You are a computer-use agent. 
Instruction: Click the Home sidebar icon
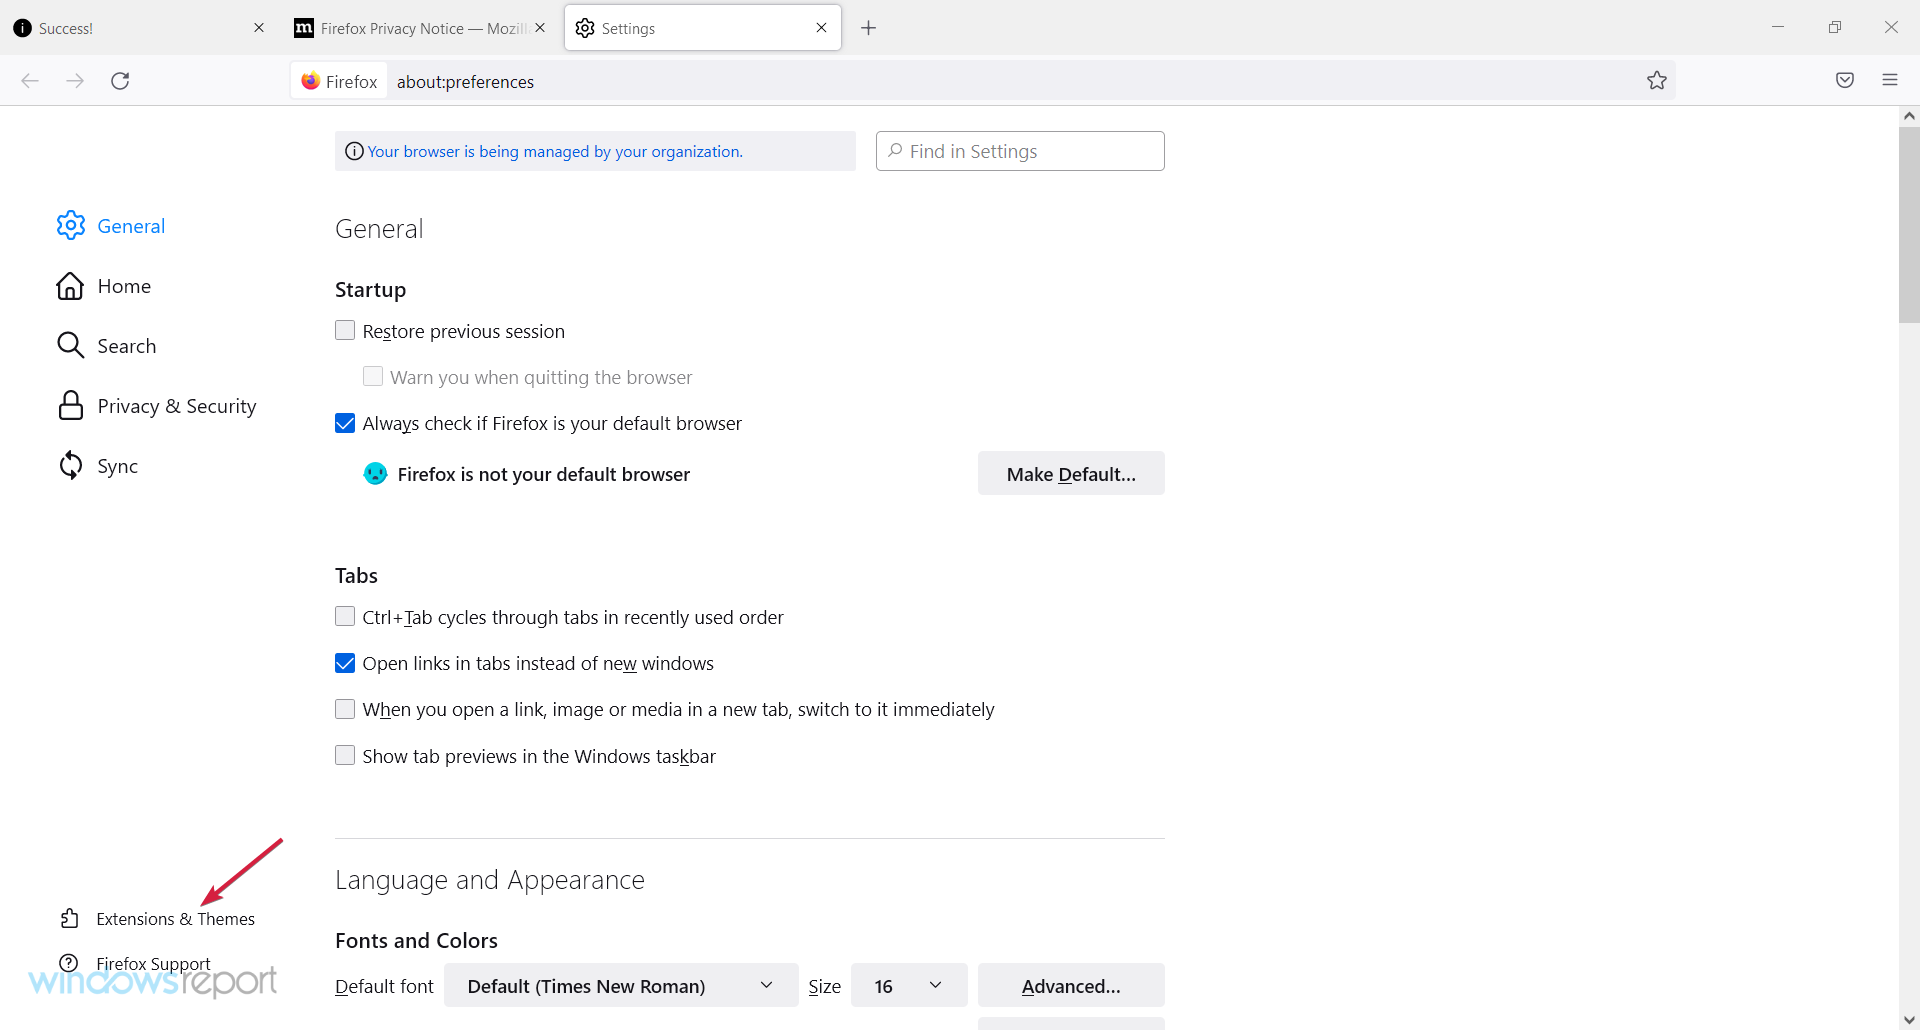click(x=70, y=285)
